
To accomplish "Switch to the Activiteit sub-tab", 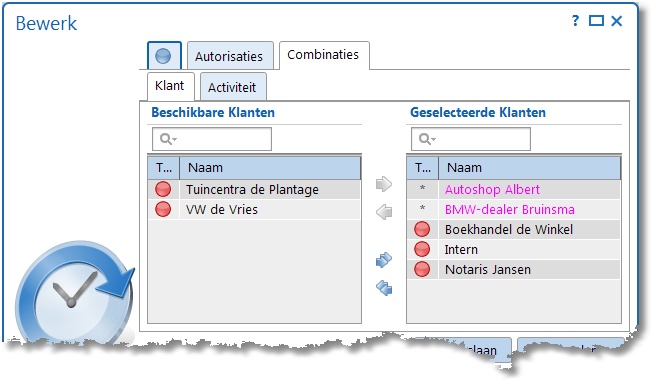I will [x=233, y=87].
